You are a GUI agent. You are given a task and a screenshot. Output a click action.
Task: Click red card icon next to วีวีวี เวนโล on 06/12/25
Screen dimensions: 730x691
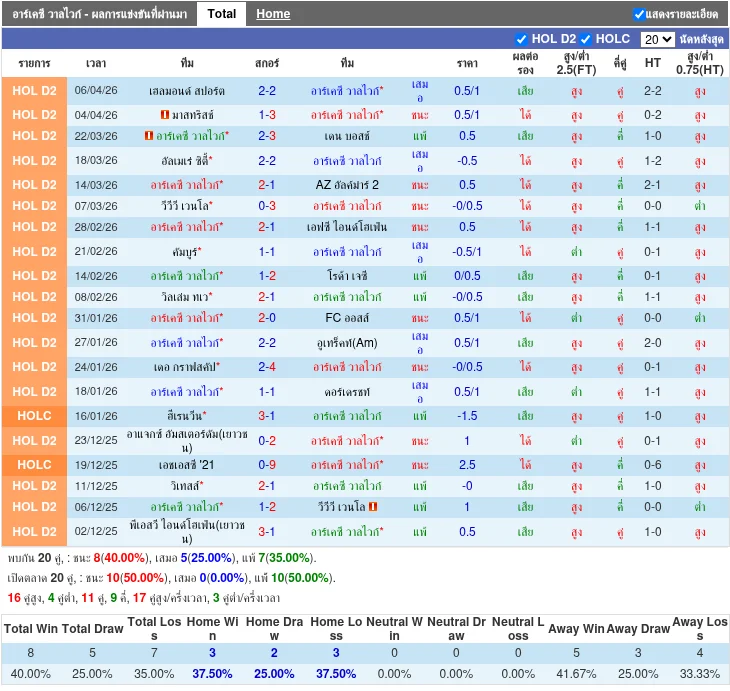373,507
